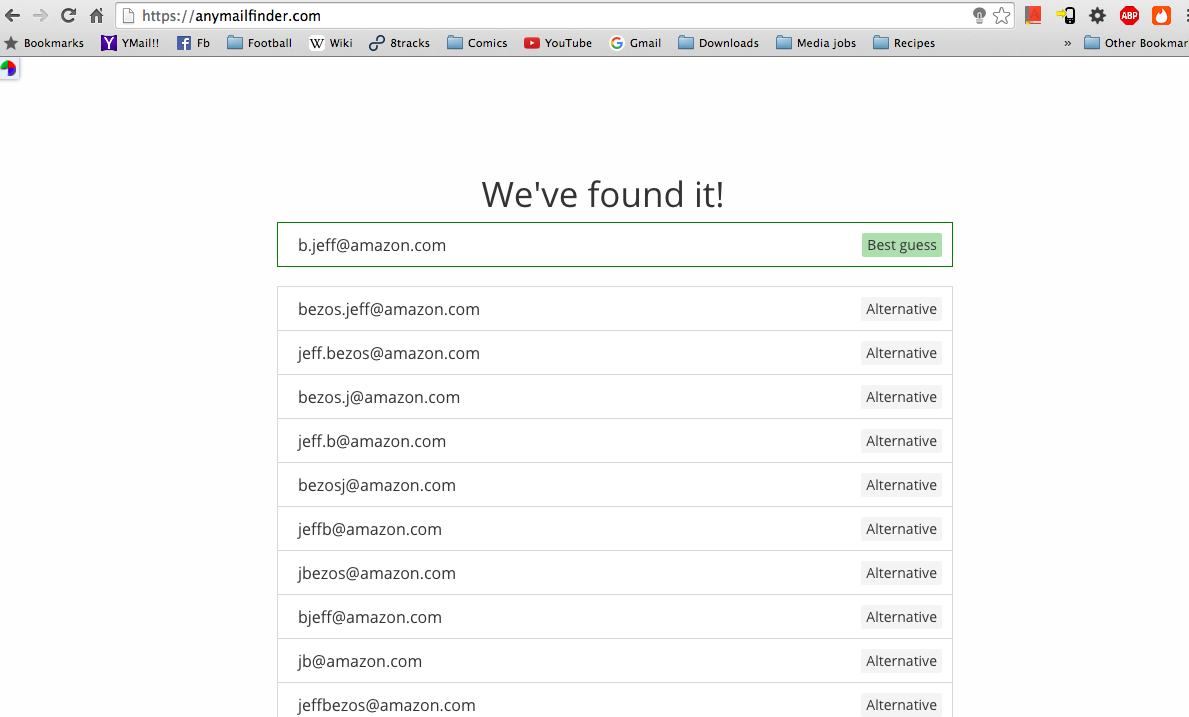
Task: Click the browser forward arrow
Action: click(40, 15)
